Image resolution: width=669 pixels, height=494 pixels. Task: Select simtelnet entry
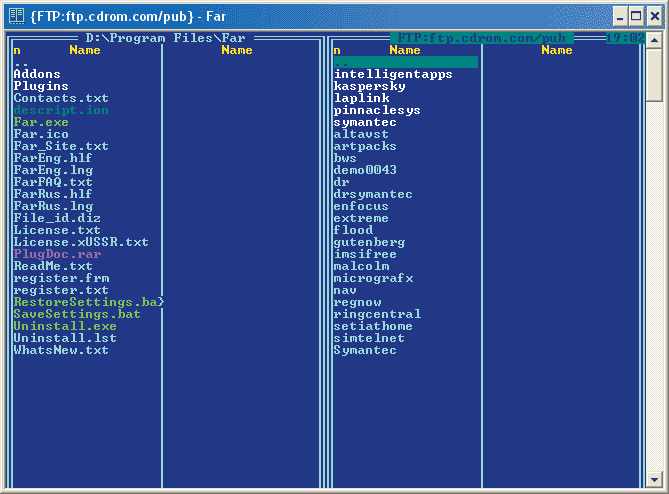[x=369, y=338]
